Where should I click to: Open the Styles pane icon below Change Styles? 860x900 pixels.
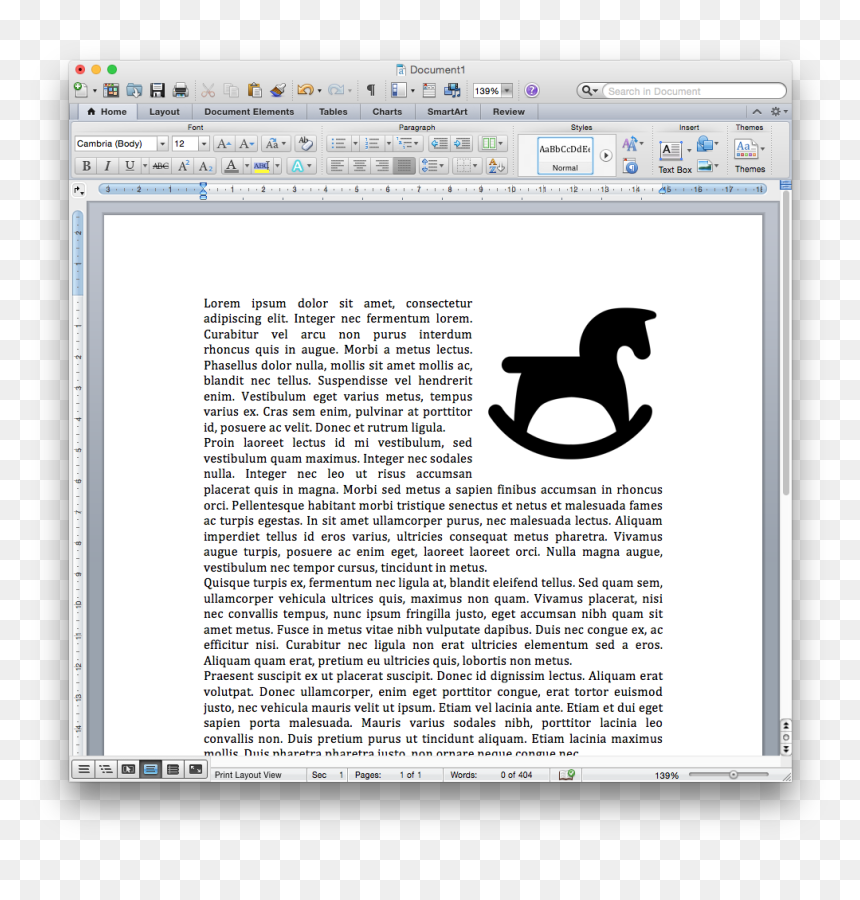click(x=630, y=166)
